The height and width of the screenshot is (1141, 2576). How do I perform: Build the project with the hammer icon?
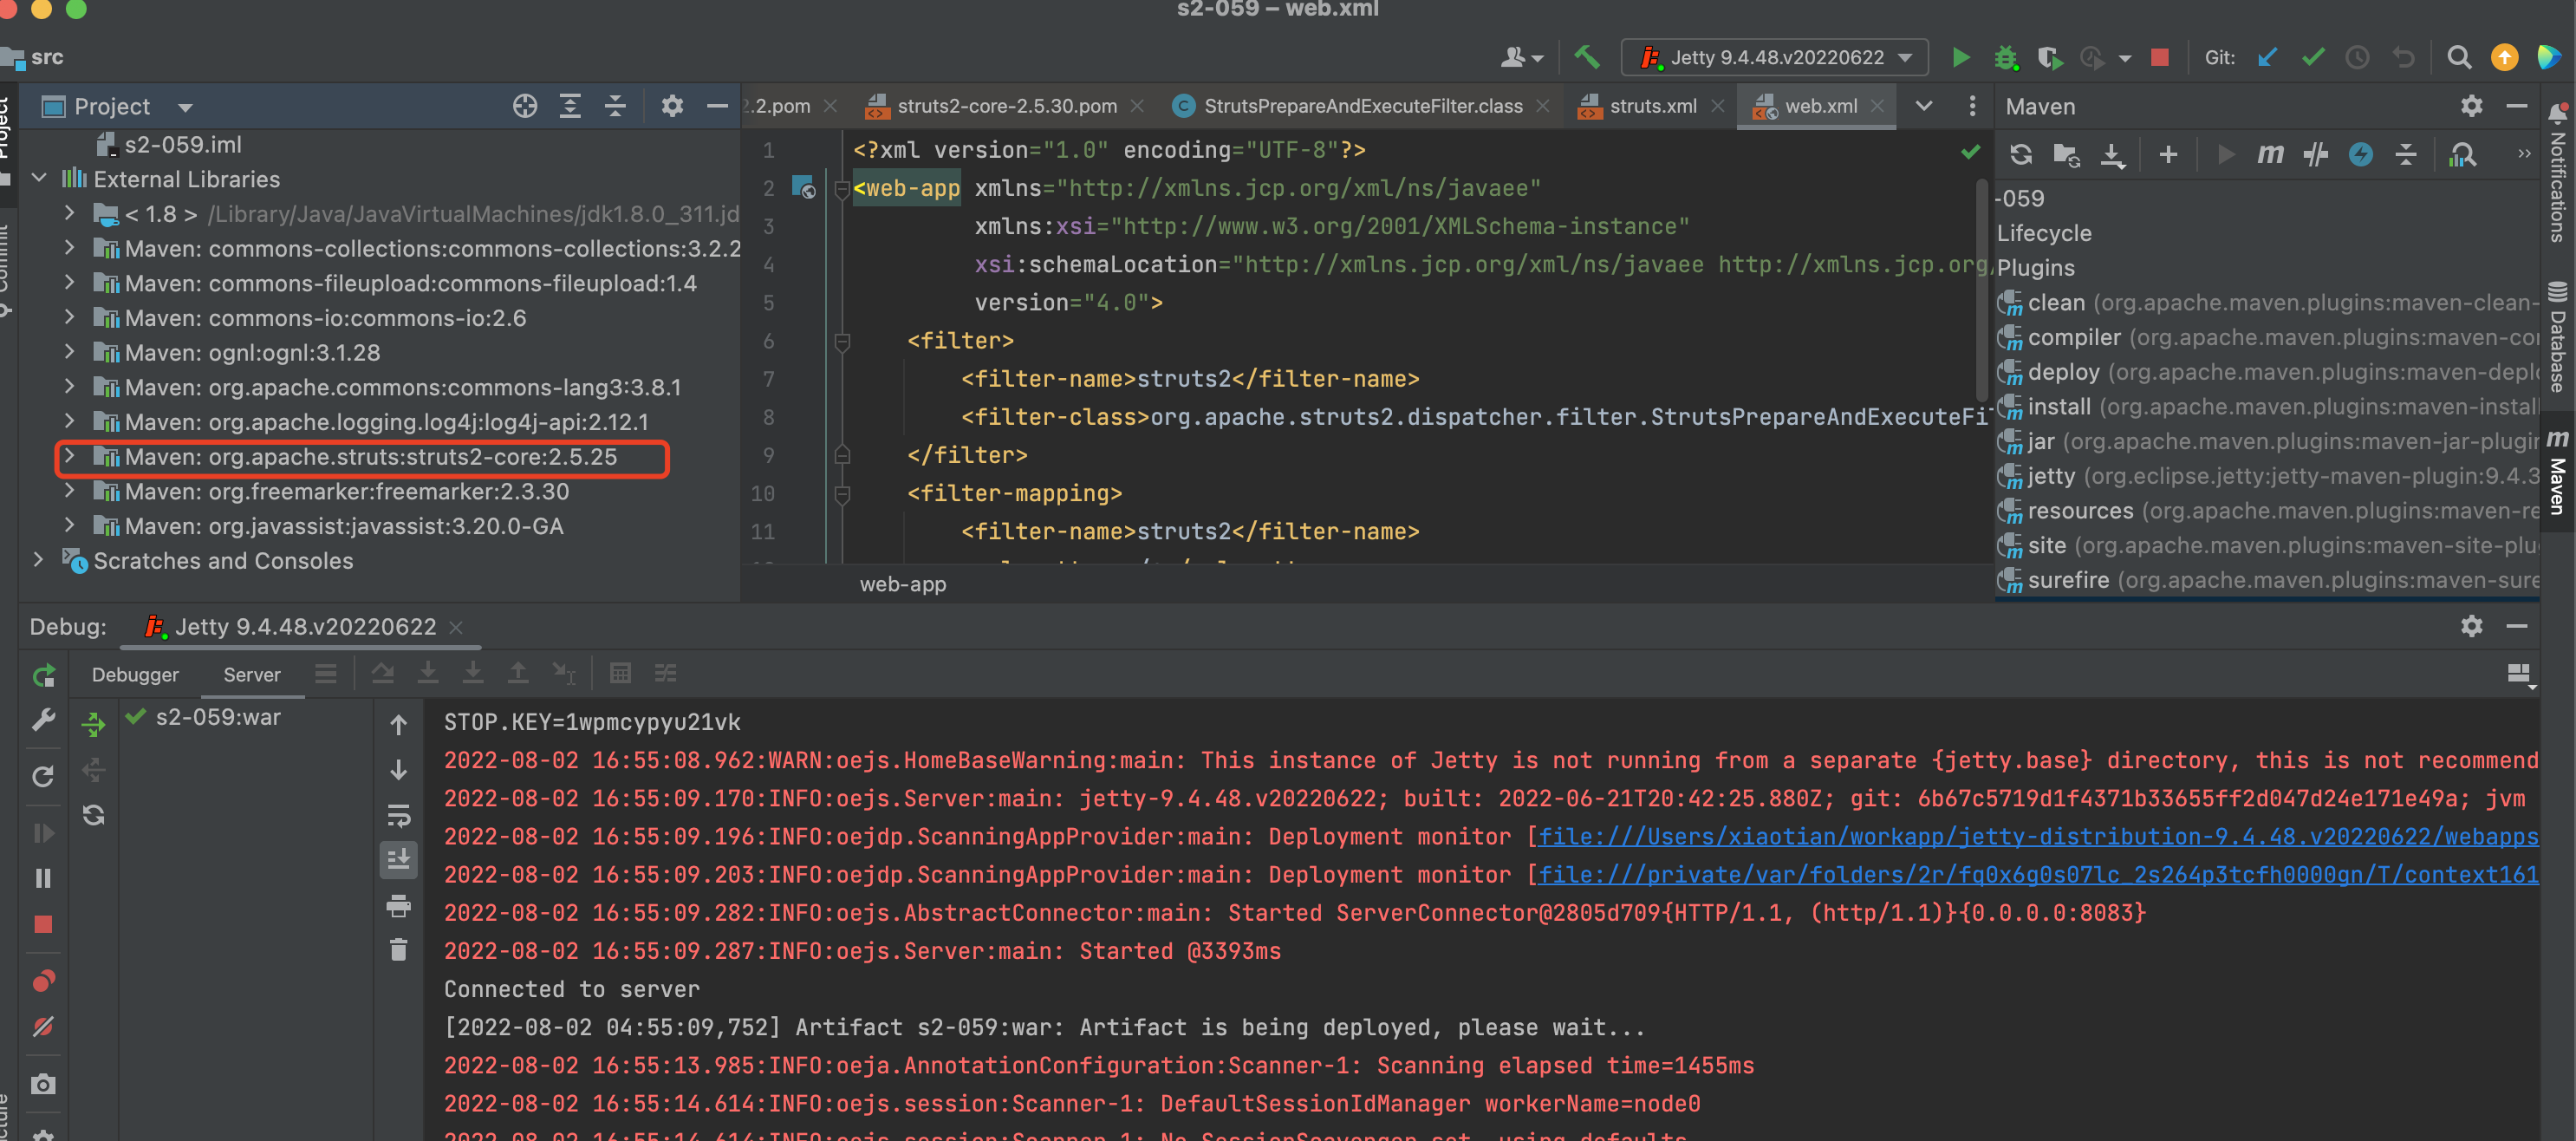point(1587,58)
